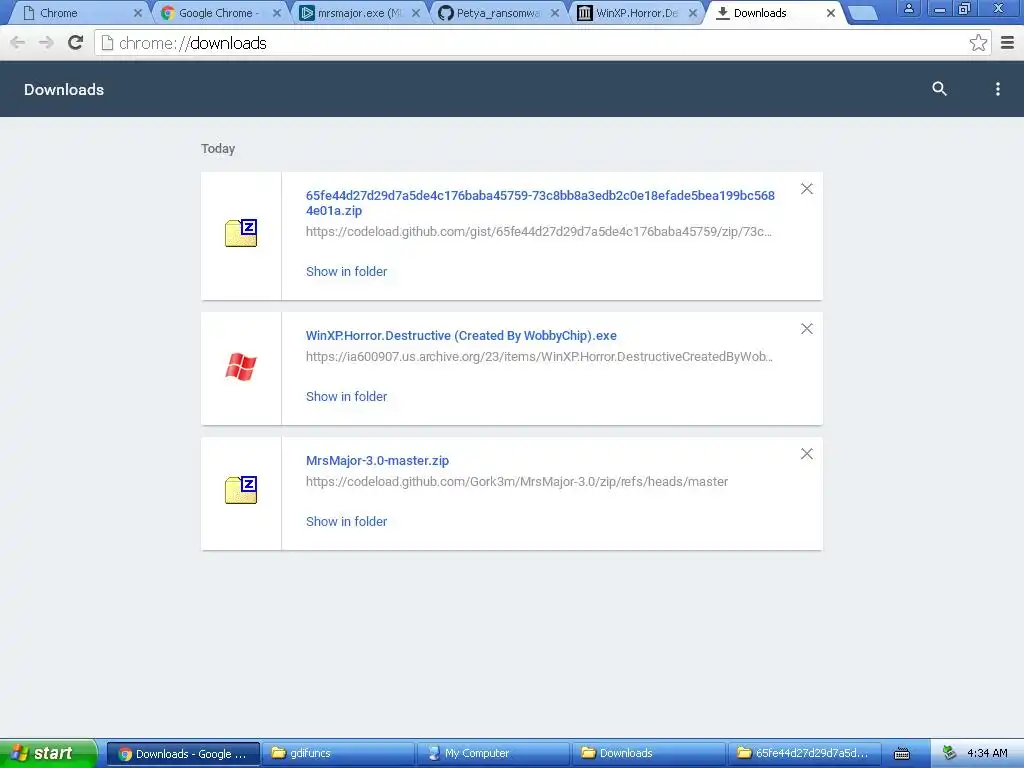Search downloads using the magnifier icon
Image resolution: width=1024 pixels, height=768 pixels.
pos(939,89)
